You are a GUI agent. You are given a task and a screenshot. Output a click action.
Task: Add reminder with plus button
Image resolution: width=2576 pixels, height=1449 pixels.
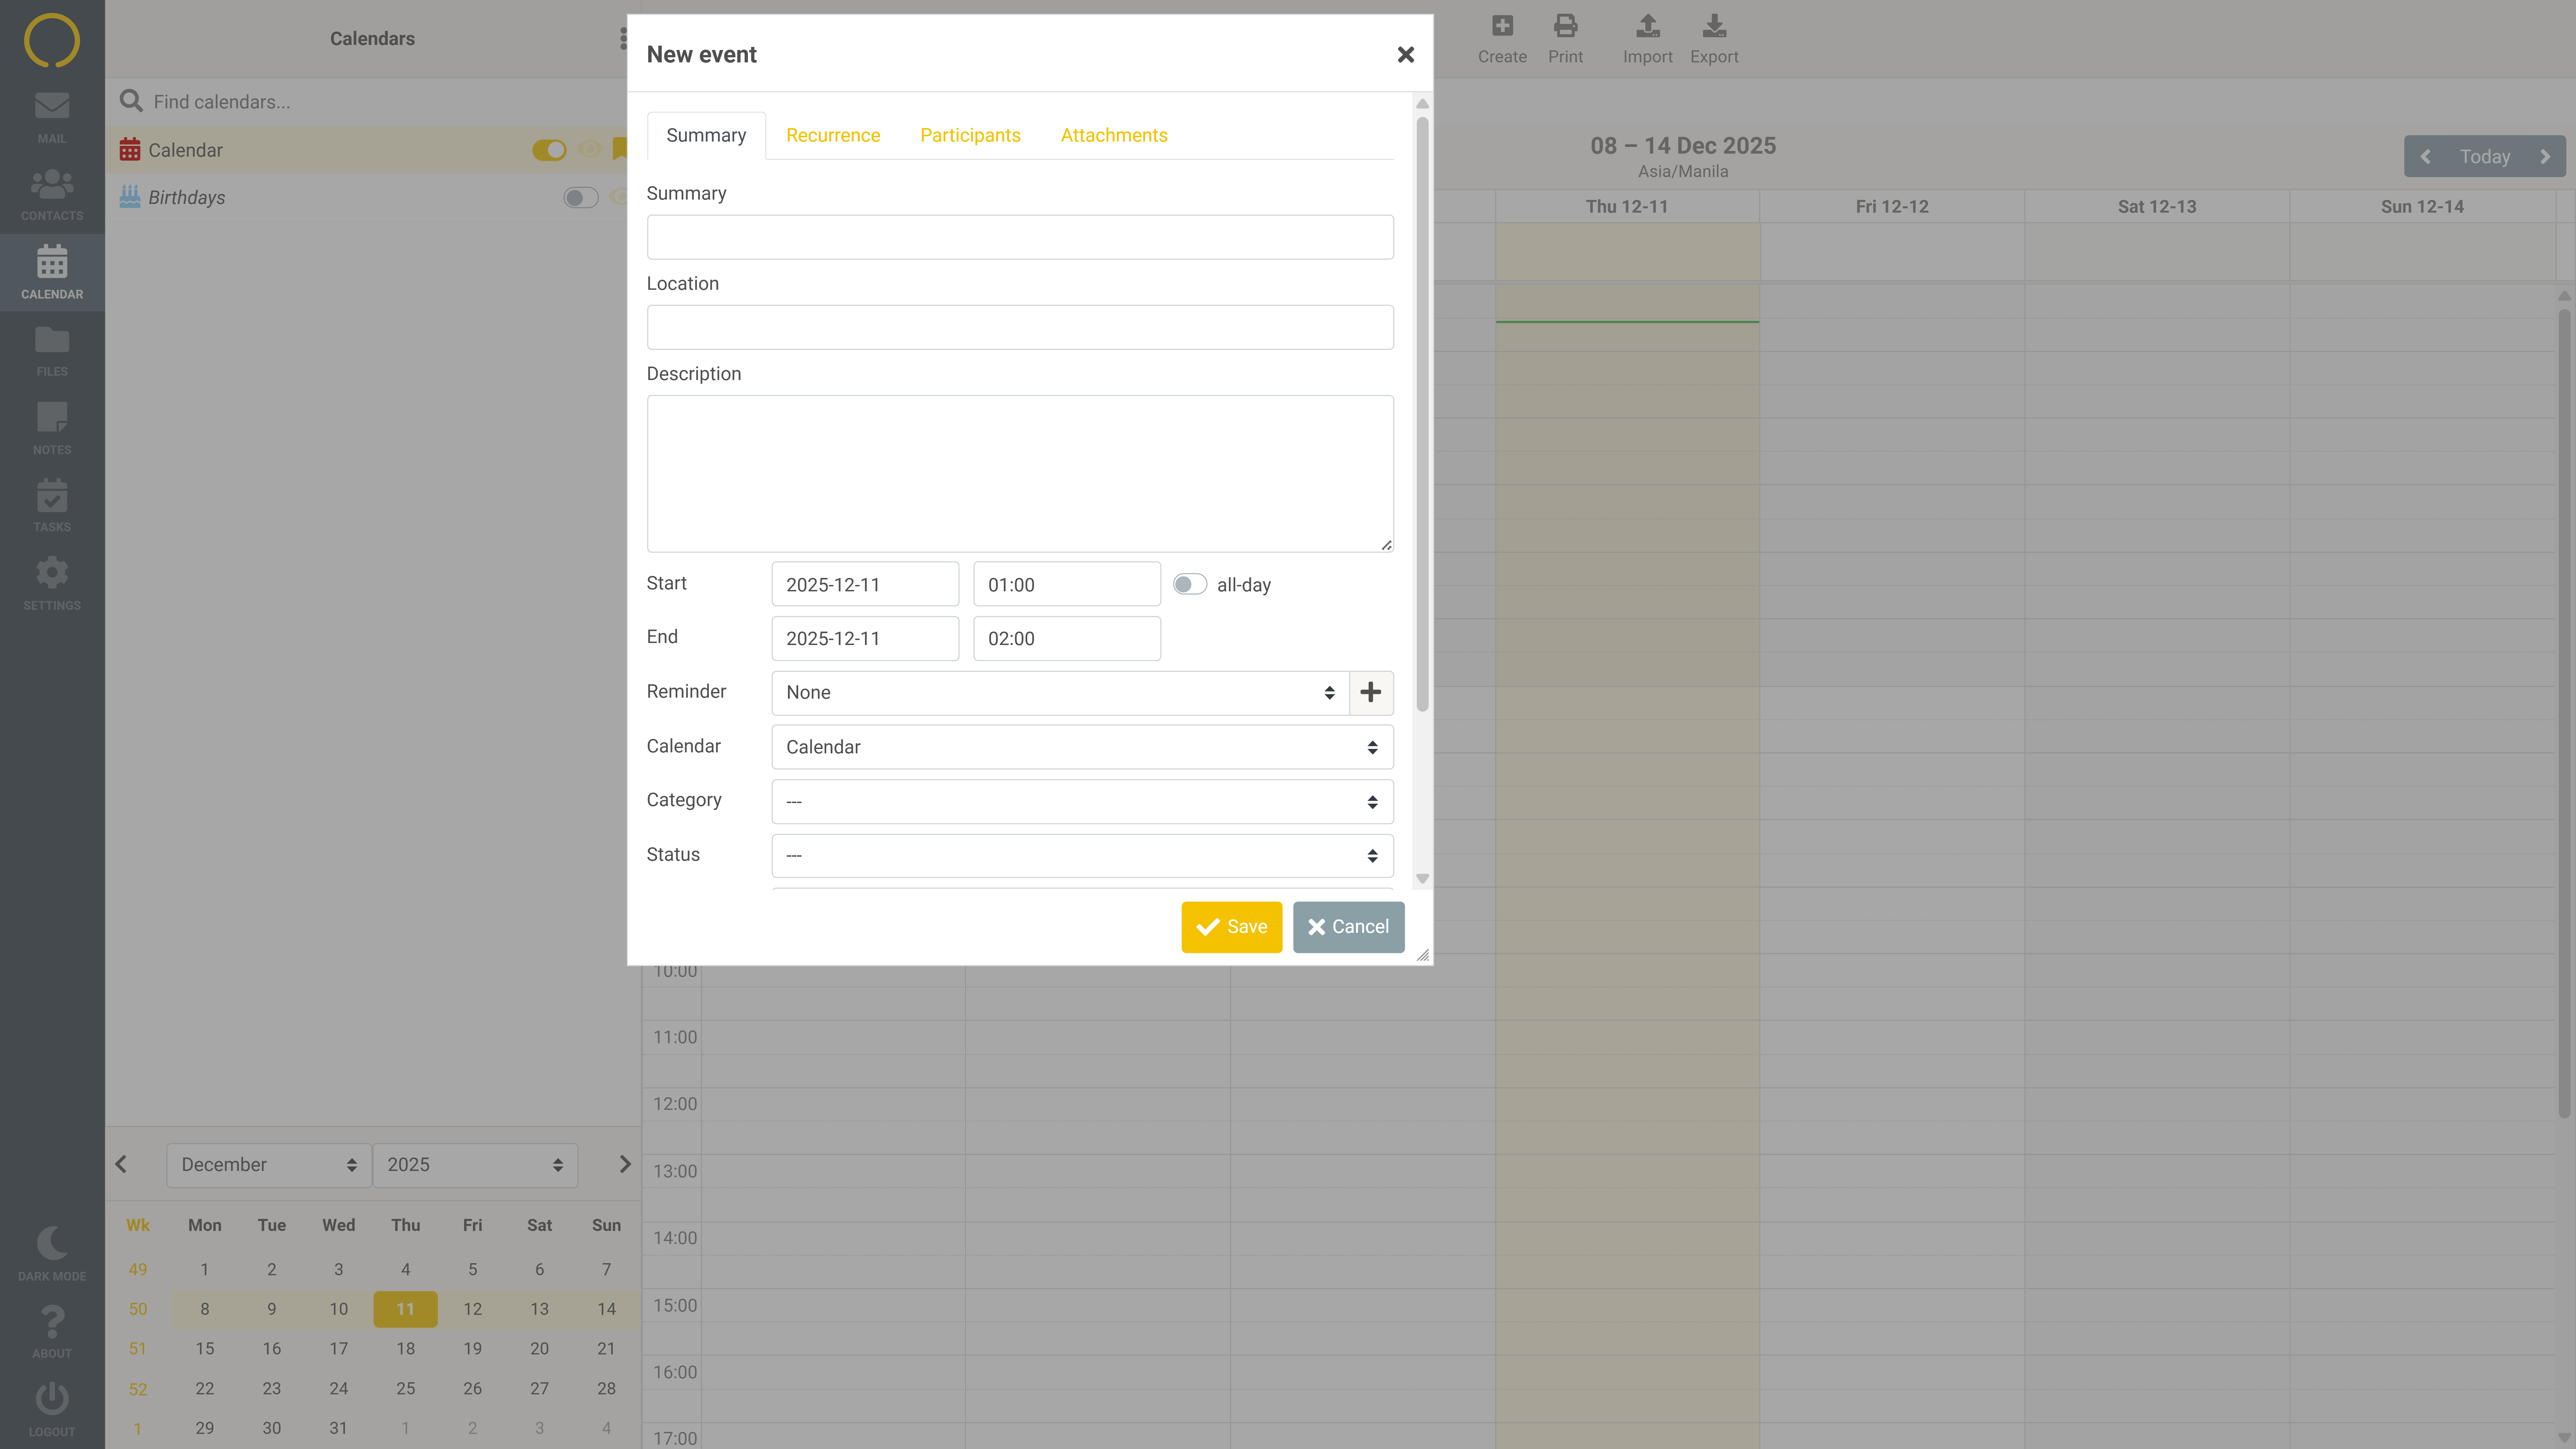[1371, 692]
